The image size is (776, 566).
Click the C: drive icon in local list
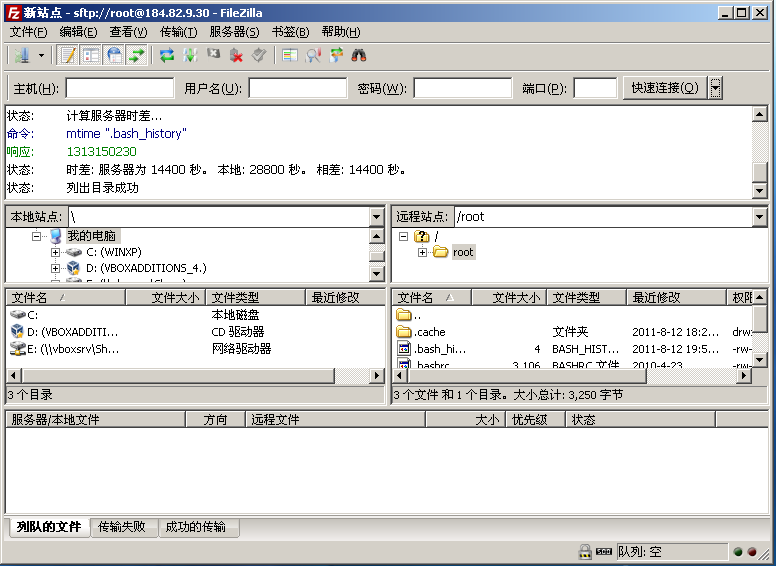point(18,315)
